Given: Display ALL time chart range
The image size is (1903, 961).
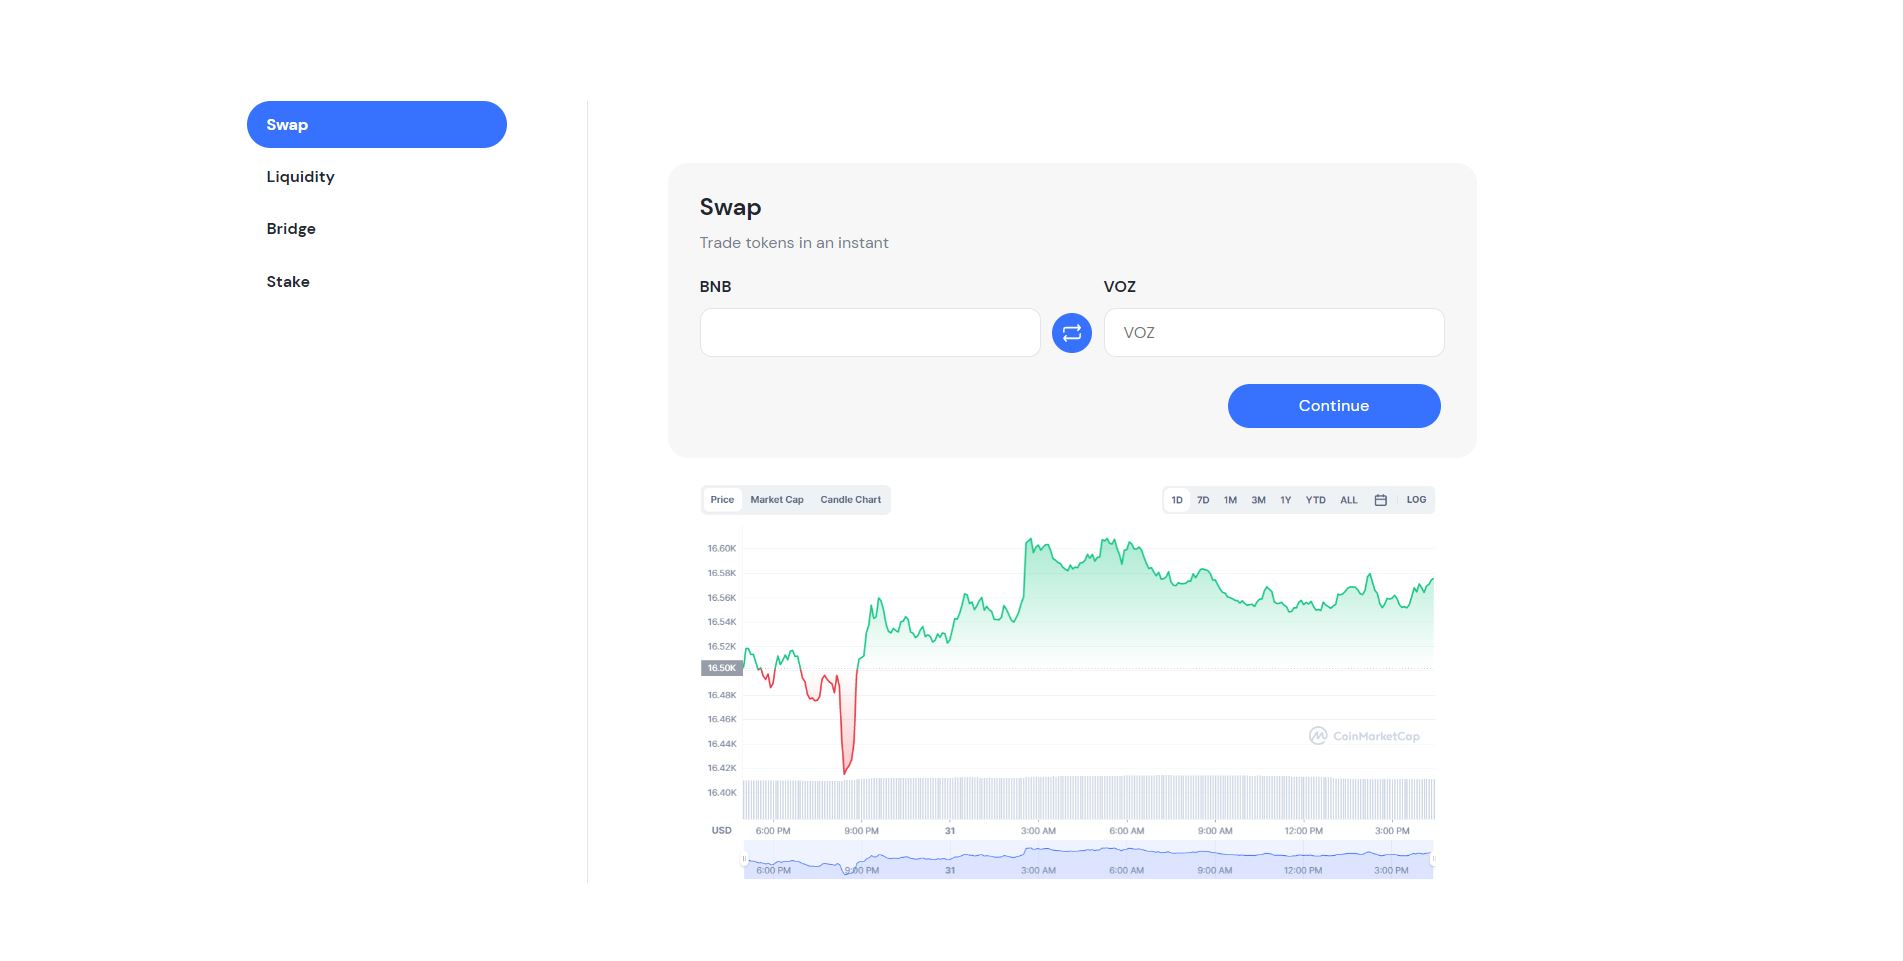Looking at the screenshot, I should pos(1349,500).
